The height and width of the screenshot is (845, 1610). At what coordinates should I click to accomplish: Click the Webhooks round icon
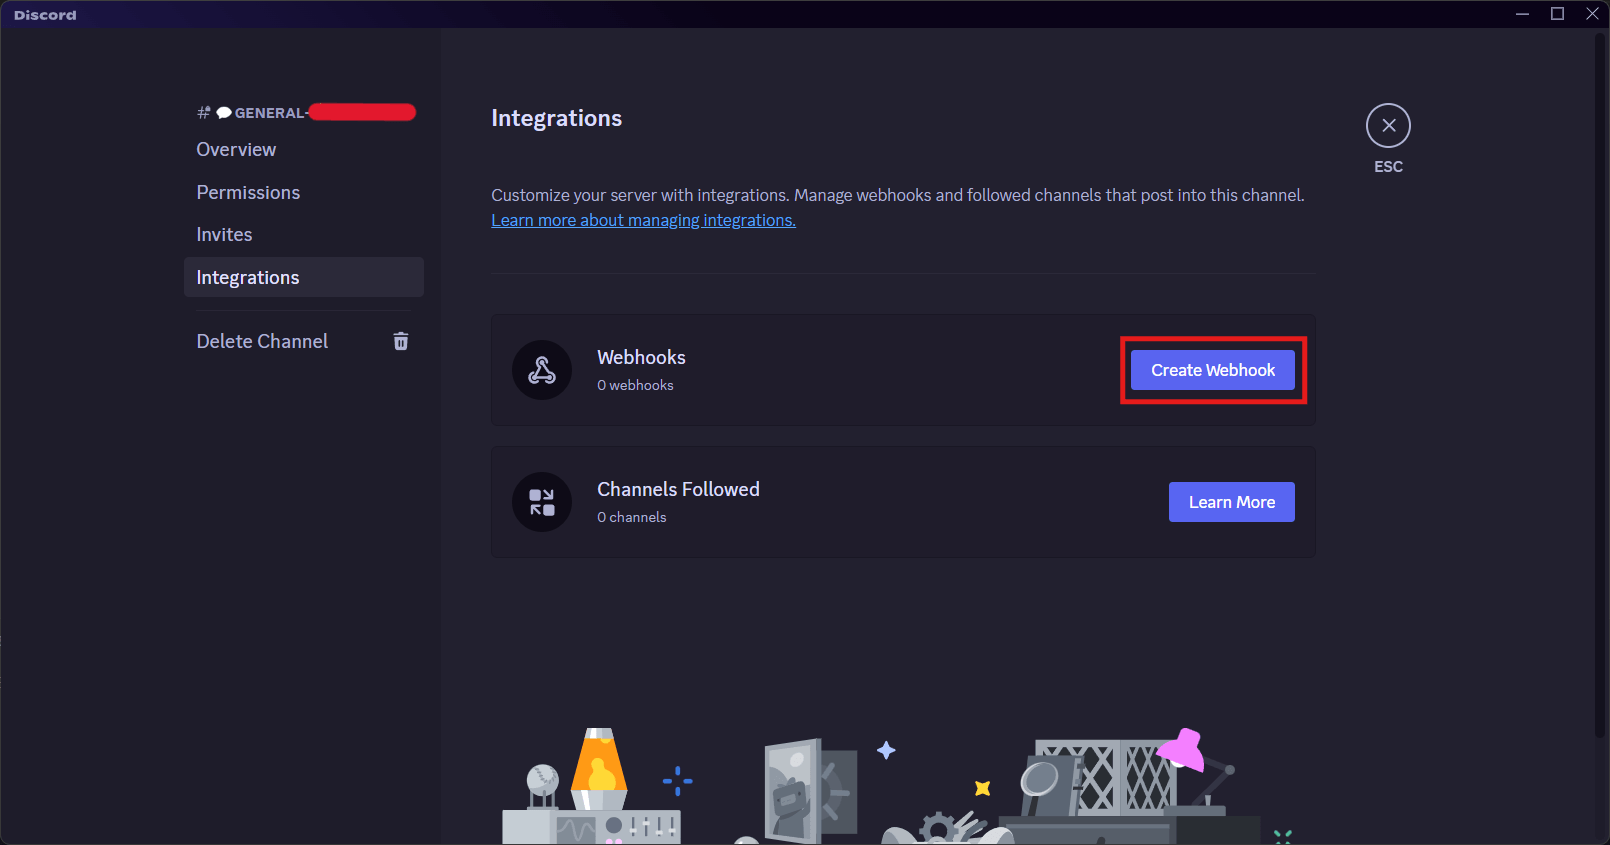point(542,370)
